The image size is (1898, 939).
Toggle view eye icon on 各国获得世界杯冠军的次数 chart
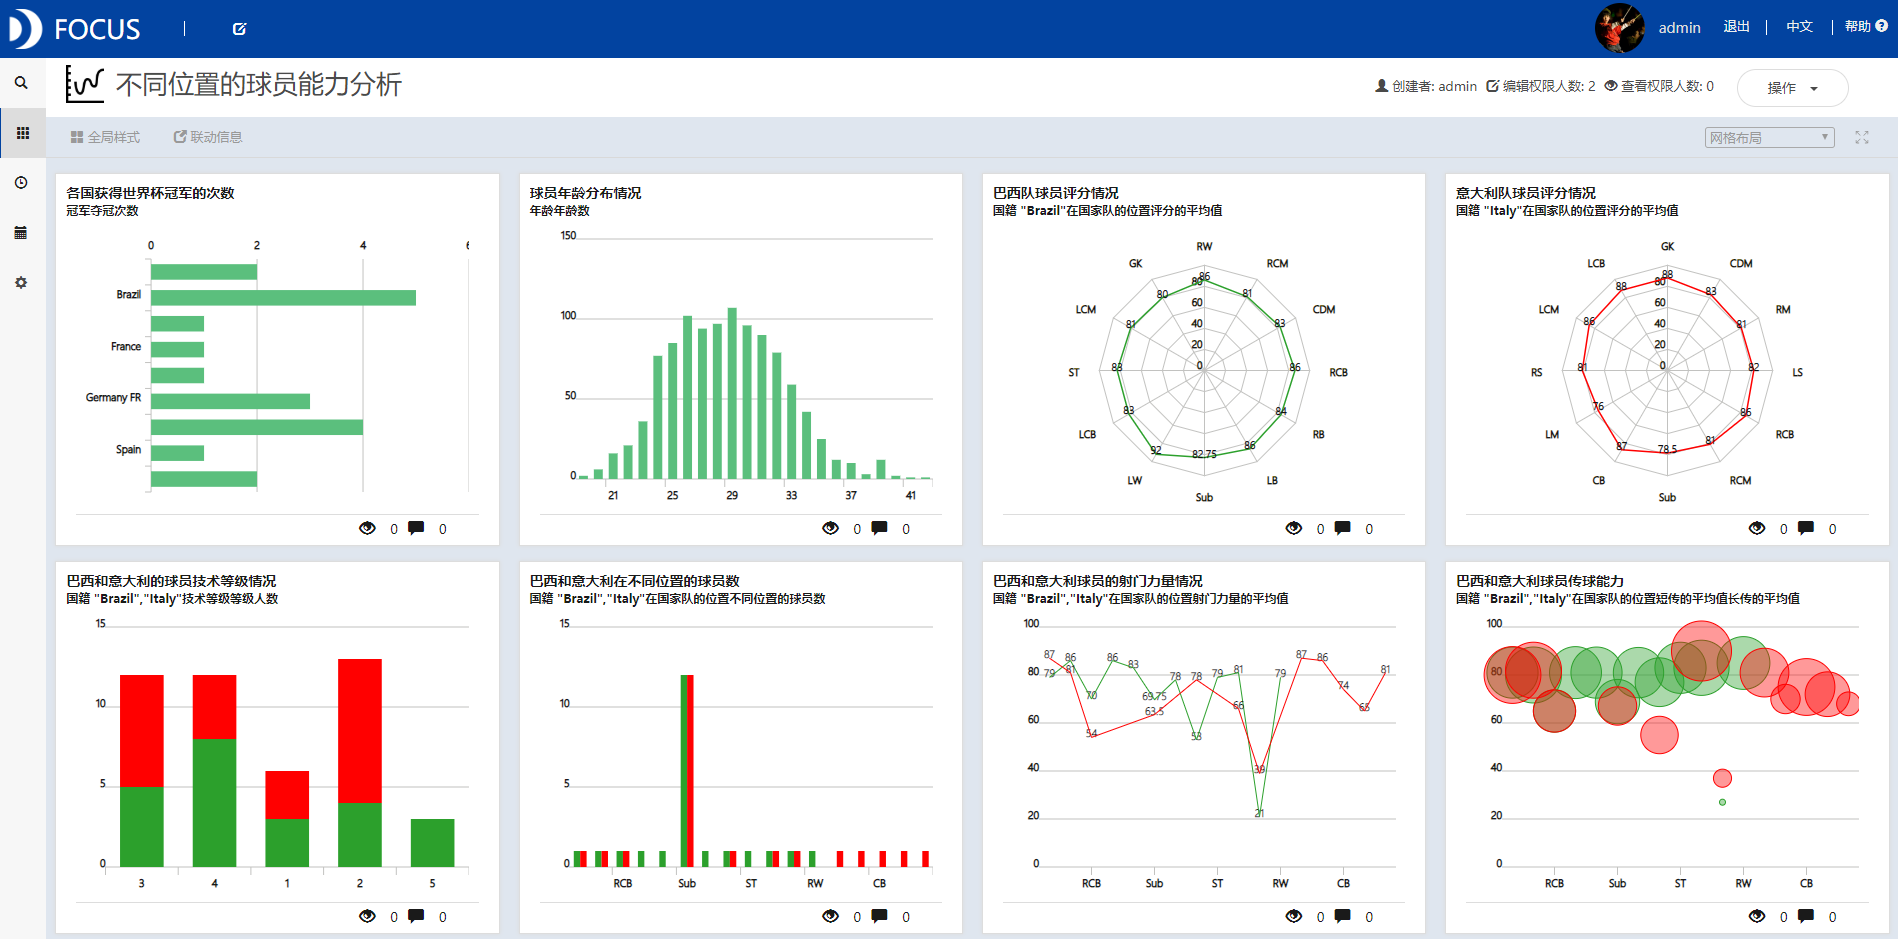367,528
